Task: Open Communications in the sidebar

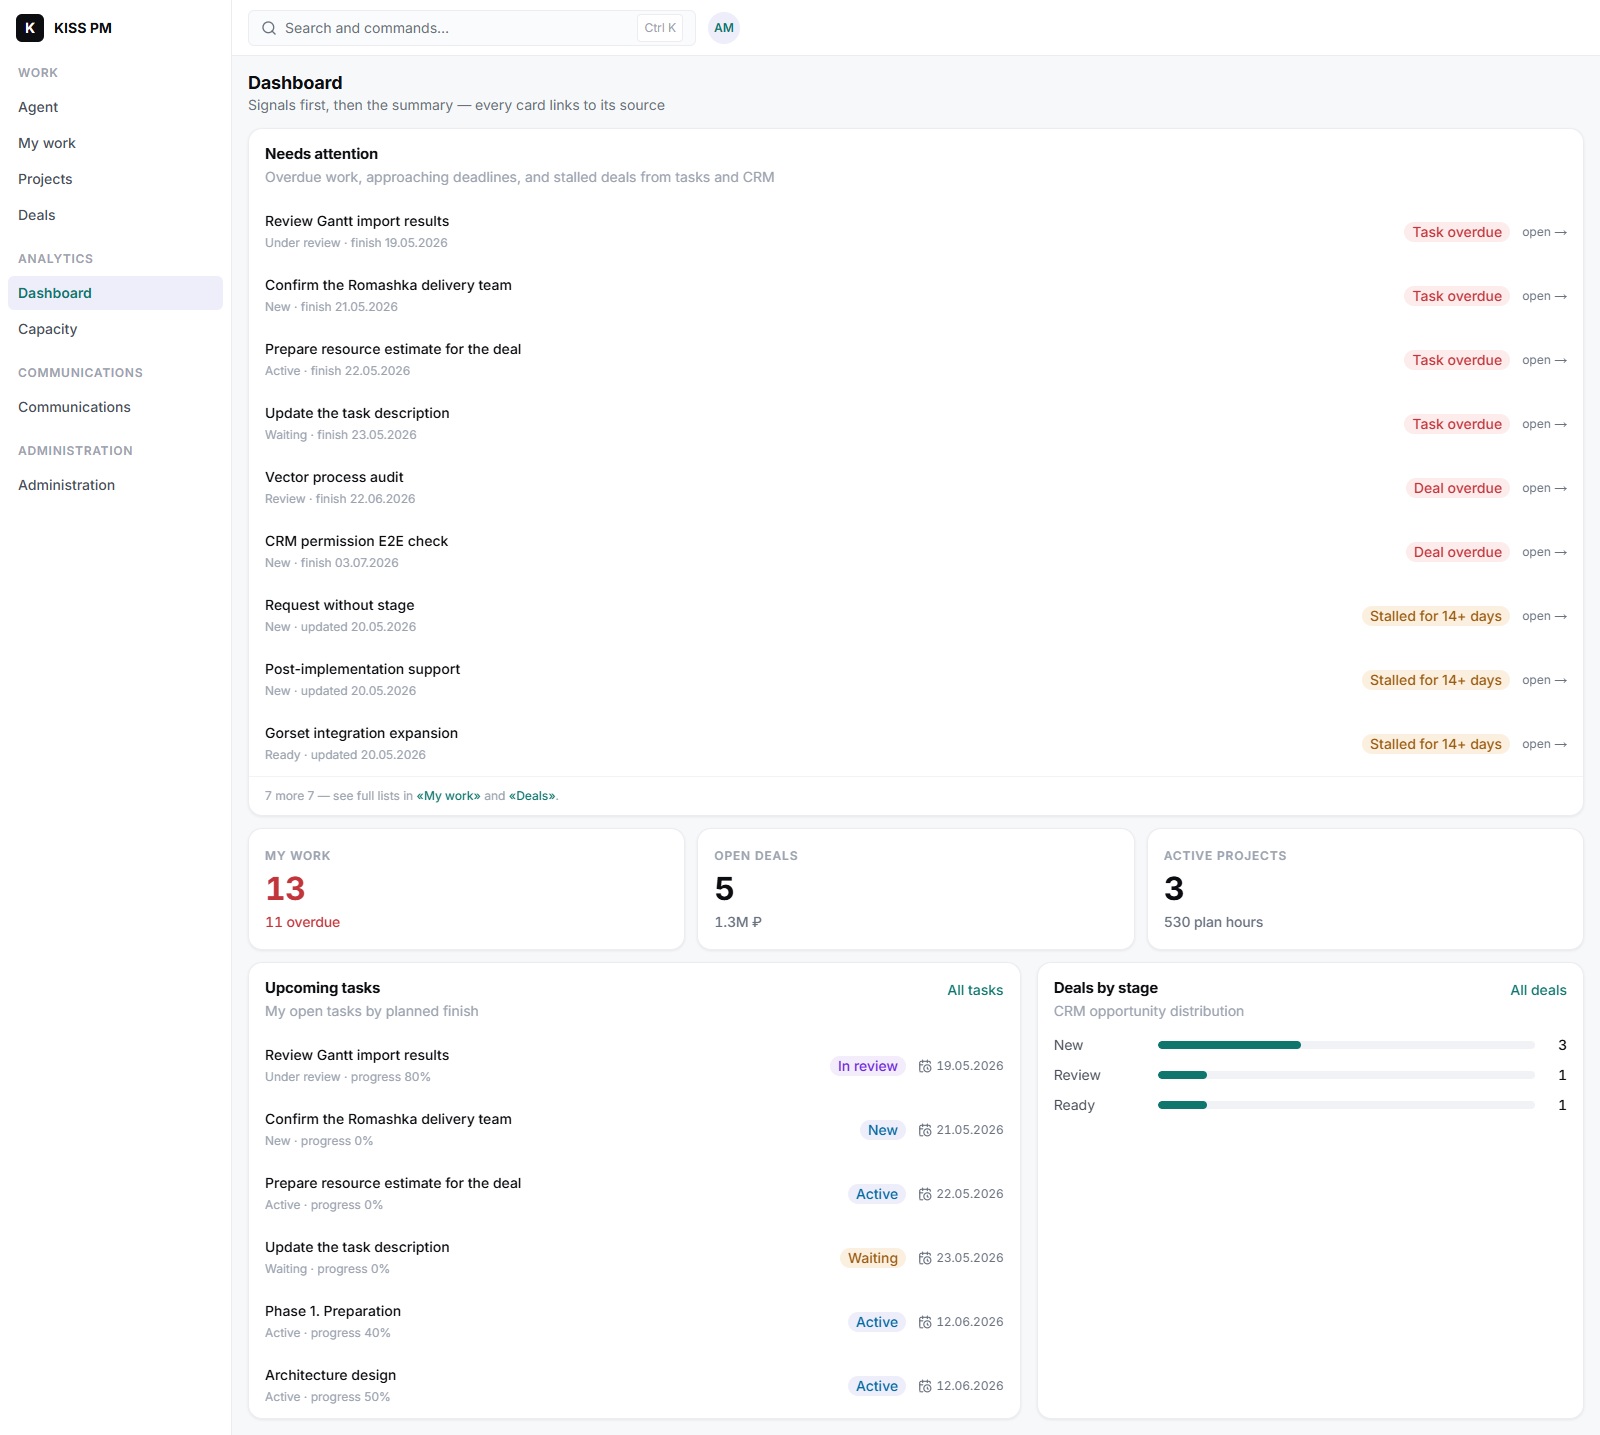Action: click(115, 407)
